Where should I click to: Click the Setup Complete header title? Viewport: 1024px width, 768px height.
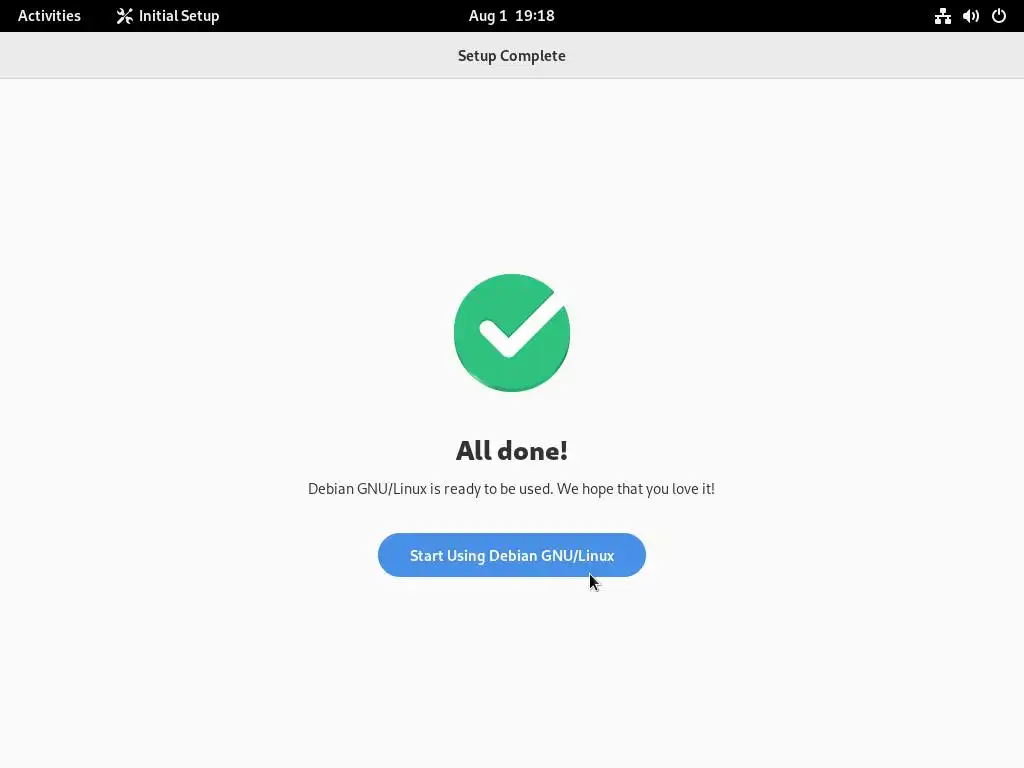pyautogui.click(x=511, y=56)
